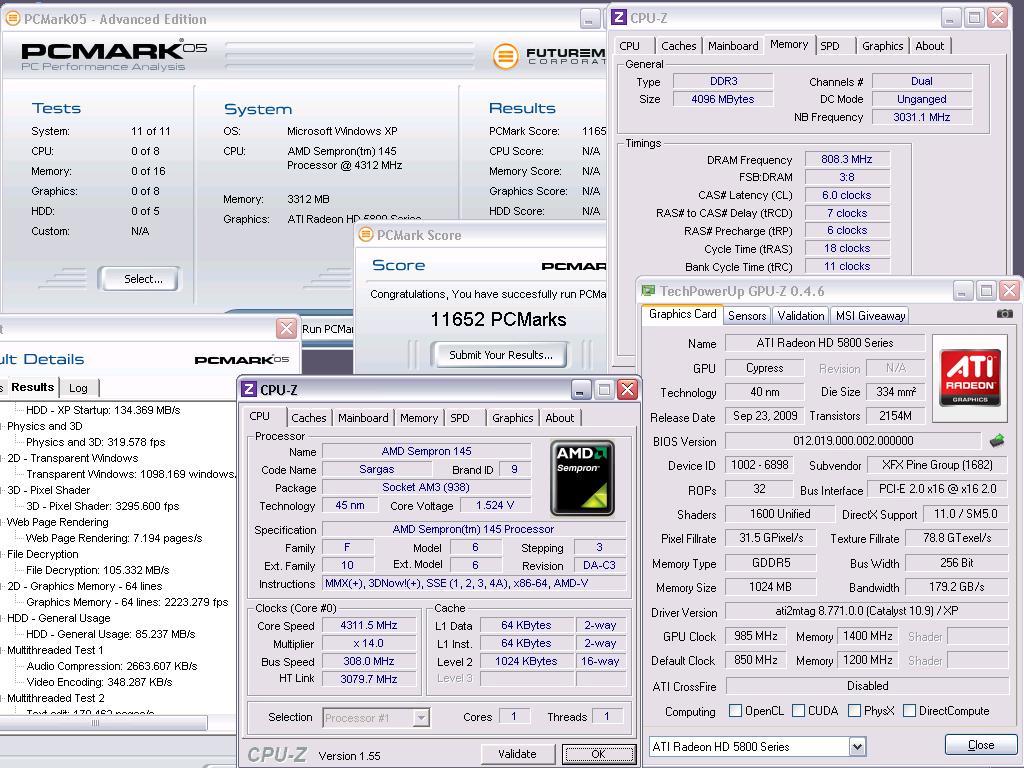
Task: Collapse the 3D - Pixel Shader tree node
Action: pos(2,490)
